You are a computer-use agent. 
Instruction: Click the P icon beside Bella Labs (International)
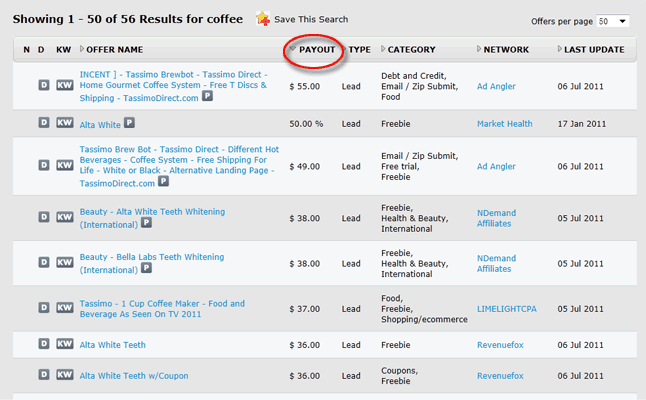(x=145, y=270)
